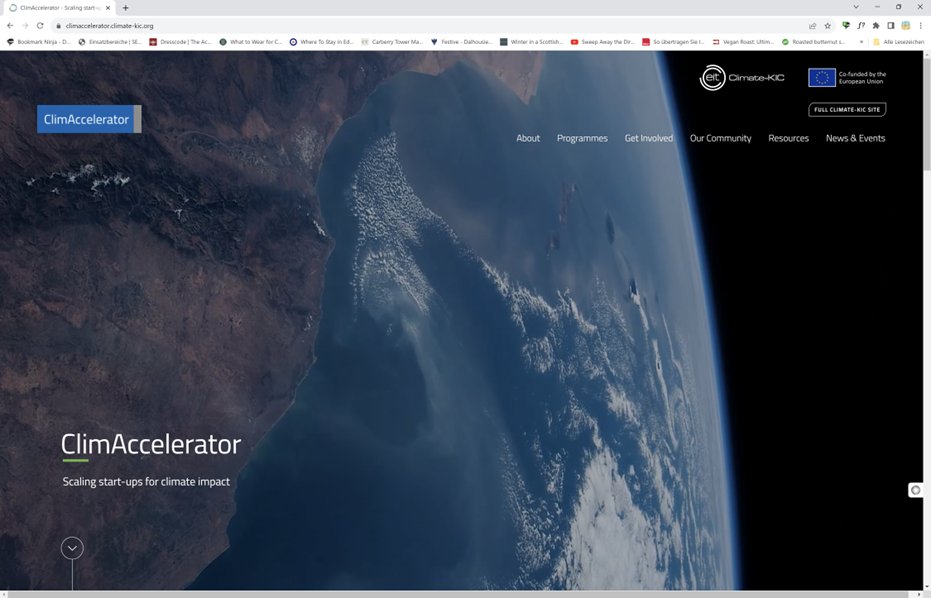The height and width of the screenshot is (598, 931).
Task: Go back using the browser back arrow
Action: [x=10, y=26]
